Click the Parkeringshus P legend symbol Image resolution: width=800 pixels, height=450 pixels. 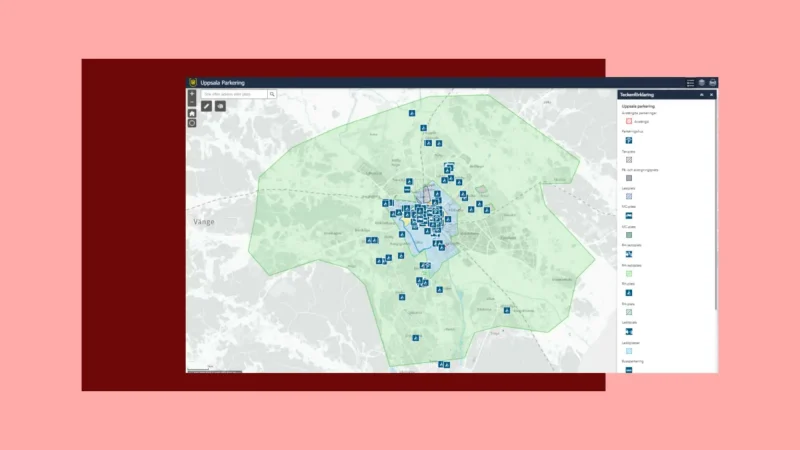click(x=628, y=141)
